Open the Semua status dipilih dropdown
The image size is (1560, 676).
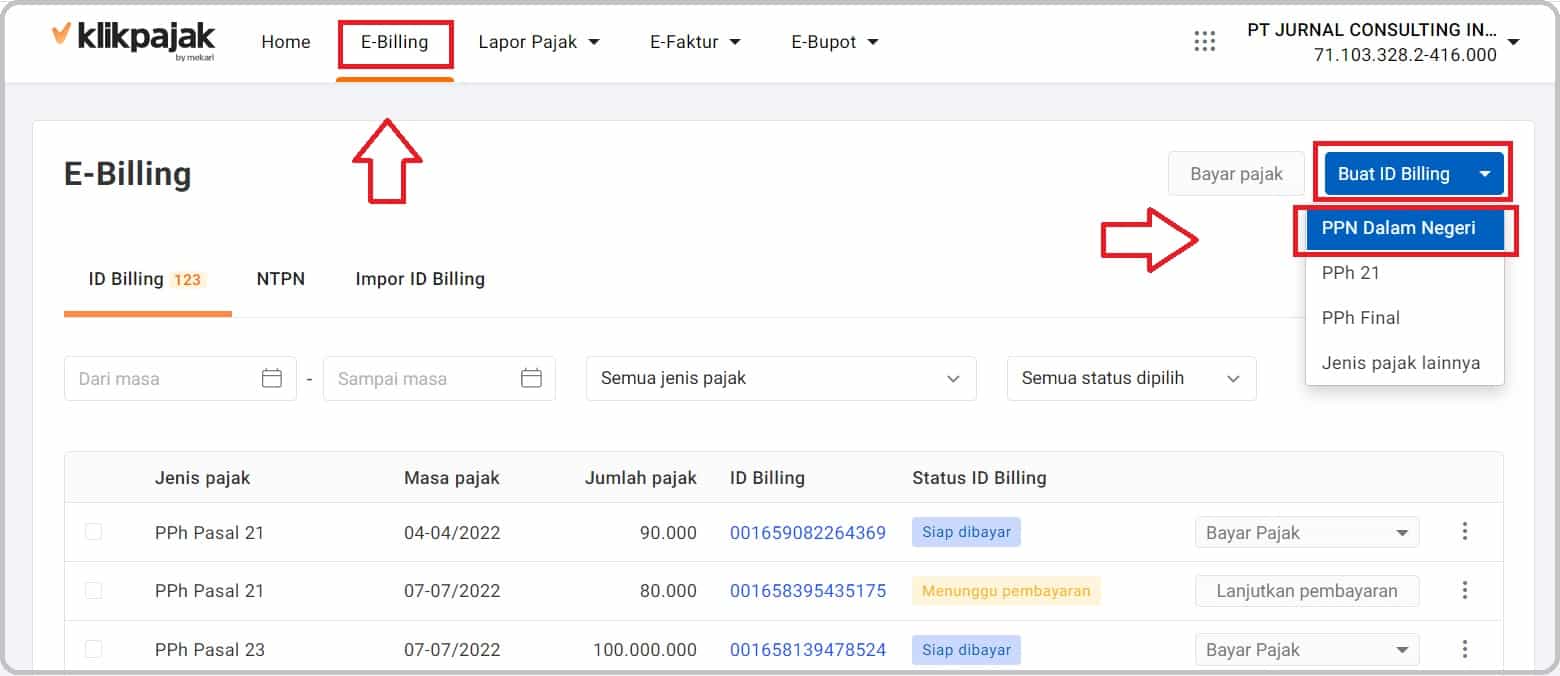tap(1130, 378)
